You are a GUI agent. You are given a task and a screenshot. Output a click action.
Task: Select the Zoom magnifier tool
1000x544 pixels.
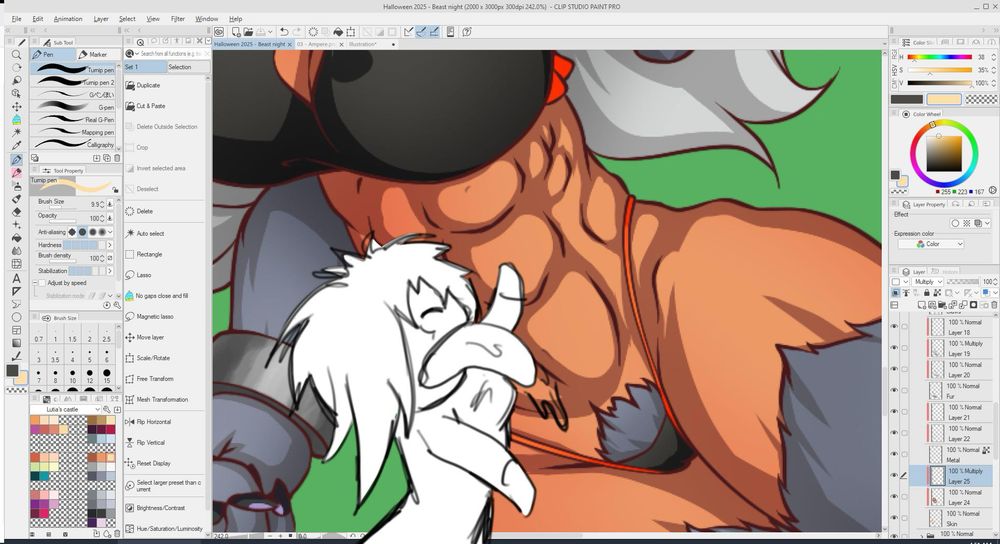point(17,55)
